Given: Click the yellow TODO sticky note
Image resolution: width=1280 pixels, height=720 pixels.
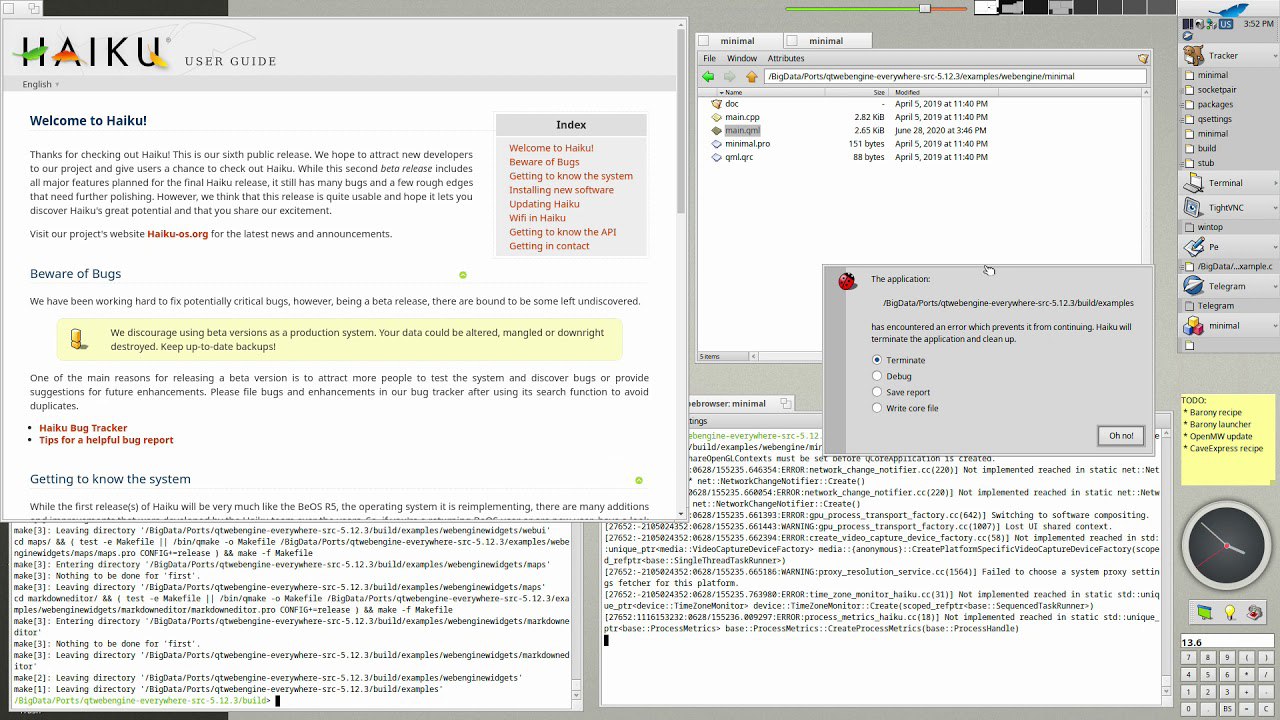Looking at the screenshot, I should (1227, 440).
